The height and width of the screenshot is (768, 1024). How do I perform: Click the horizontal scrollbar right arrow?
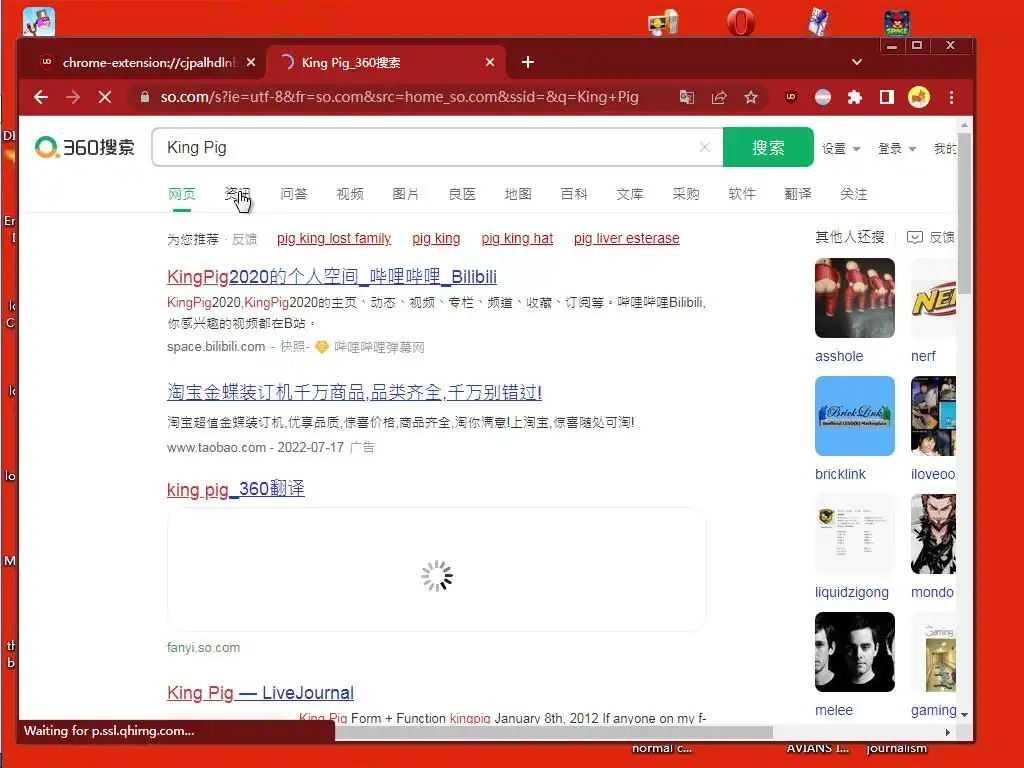pyautogui.click(x=948, y=733)
